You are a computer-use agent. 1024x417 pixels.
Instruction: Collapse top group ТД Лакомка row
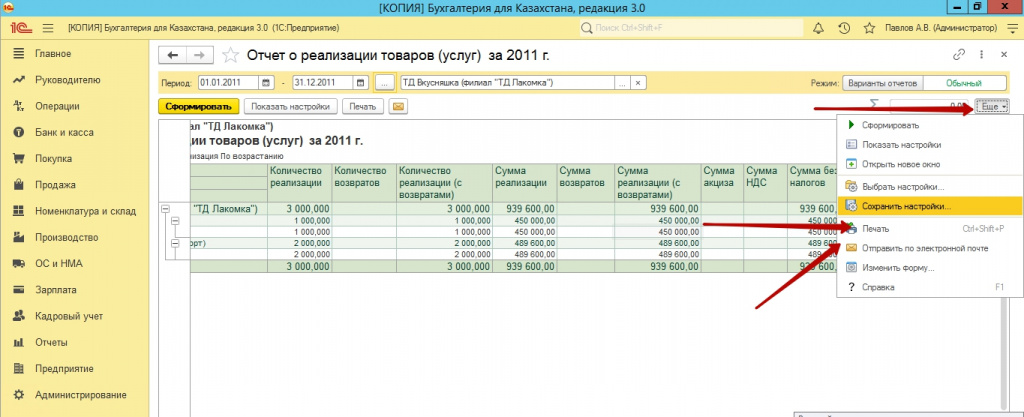click(x=165, y=209)
